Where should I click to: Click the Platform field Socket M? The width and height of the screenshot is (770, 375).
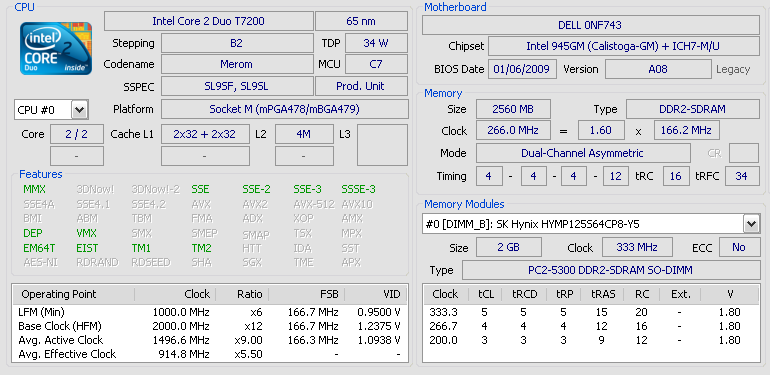pos(285,109)
